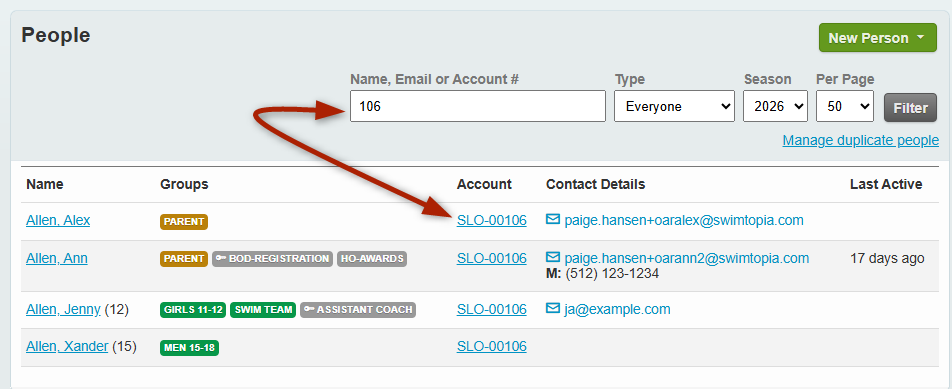
Task: Open account SLO-00106 in Alex Allen row
Action: point(492,220)
